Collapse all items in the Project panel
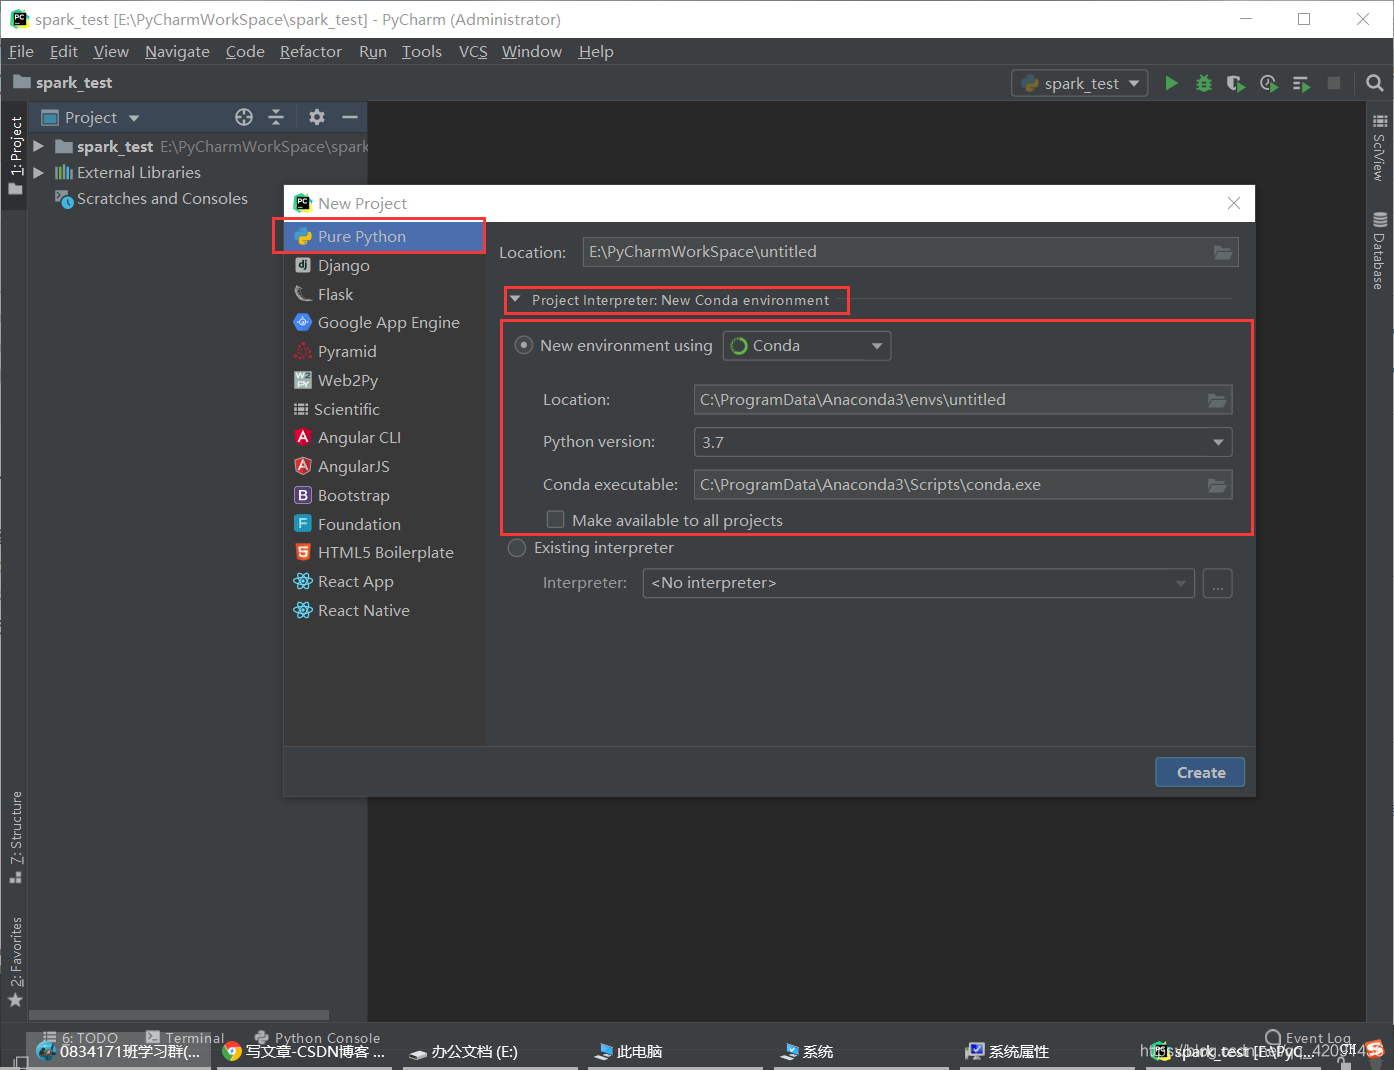This screenshot has height=1070, width=1394. coord(276,117)
